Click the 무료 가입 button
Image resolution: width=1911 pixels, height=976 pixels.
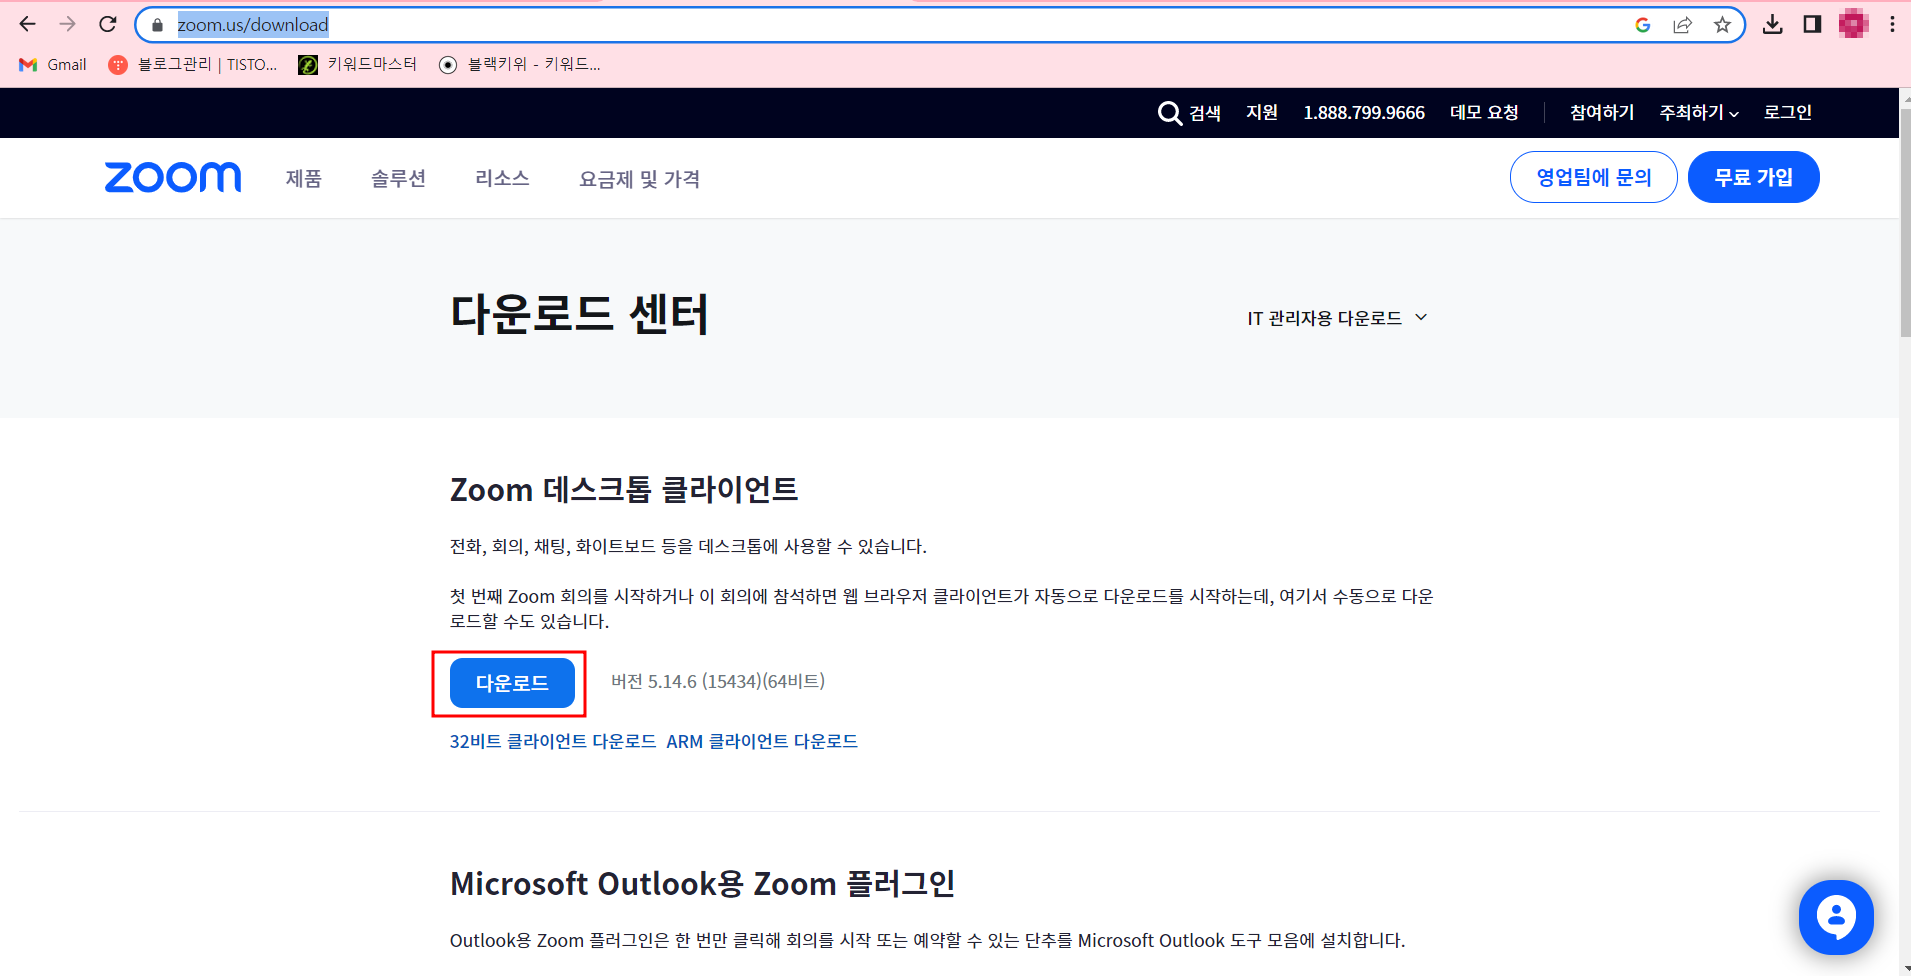point(1753,177)
